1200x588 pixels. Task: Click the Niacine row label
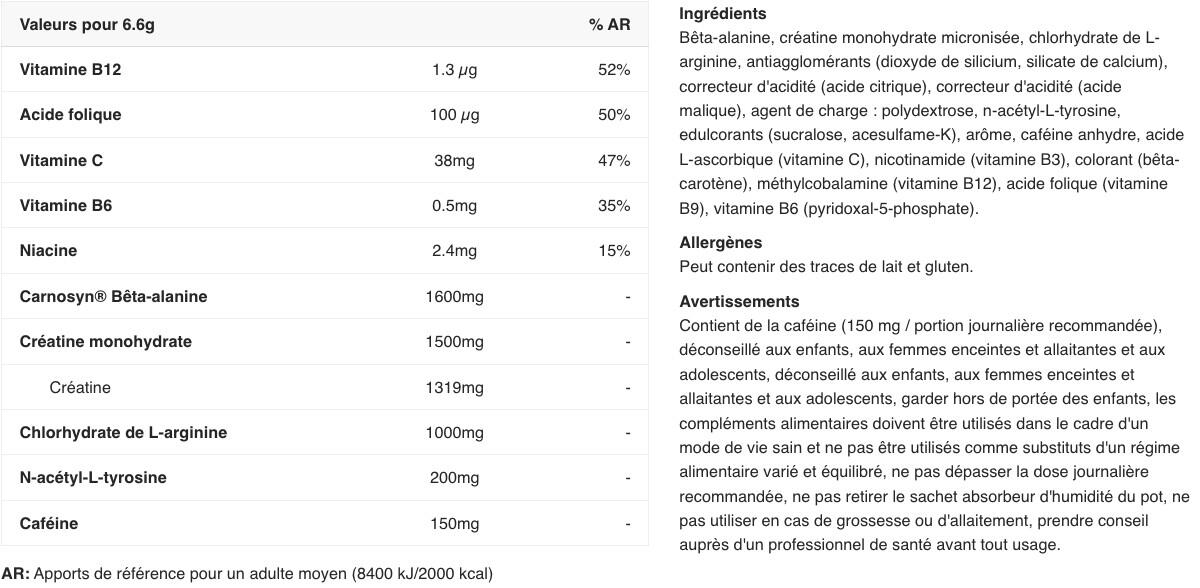(x=48, y=251)
